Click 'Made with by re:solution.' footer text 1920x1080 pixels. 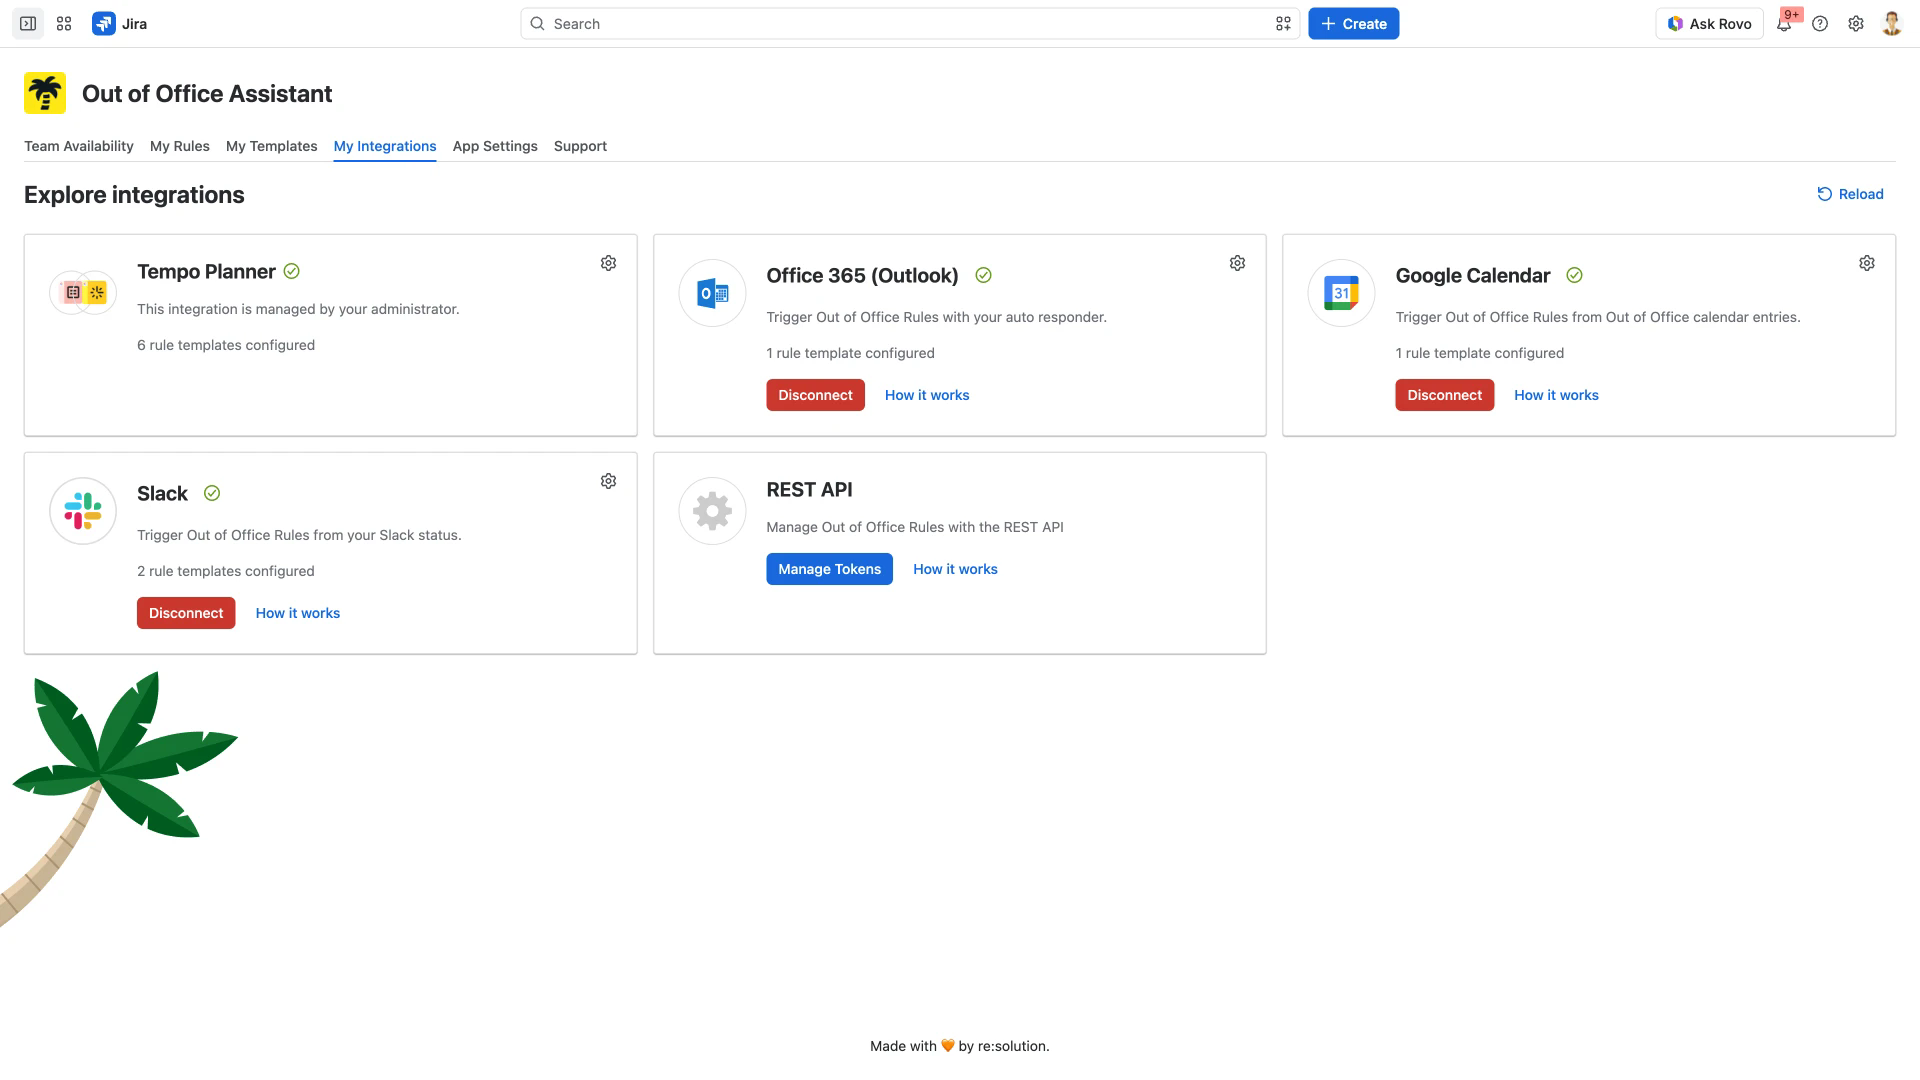[x=960, y=1046]
